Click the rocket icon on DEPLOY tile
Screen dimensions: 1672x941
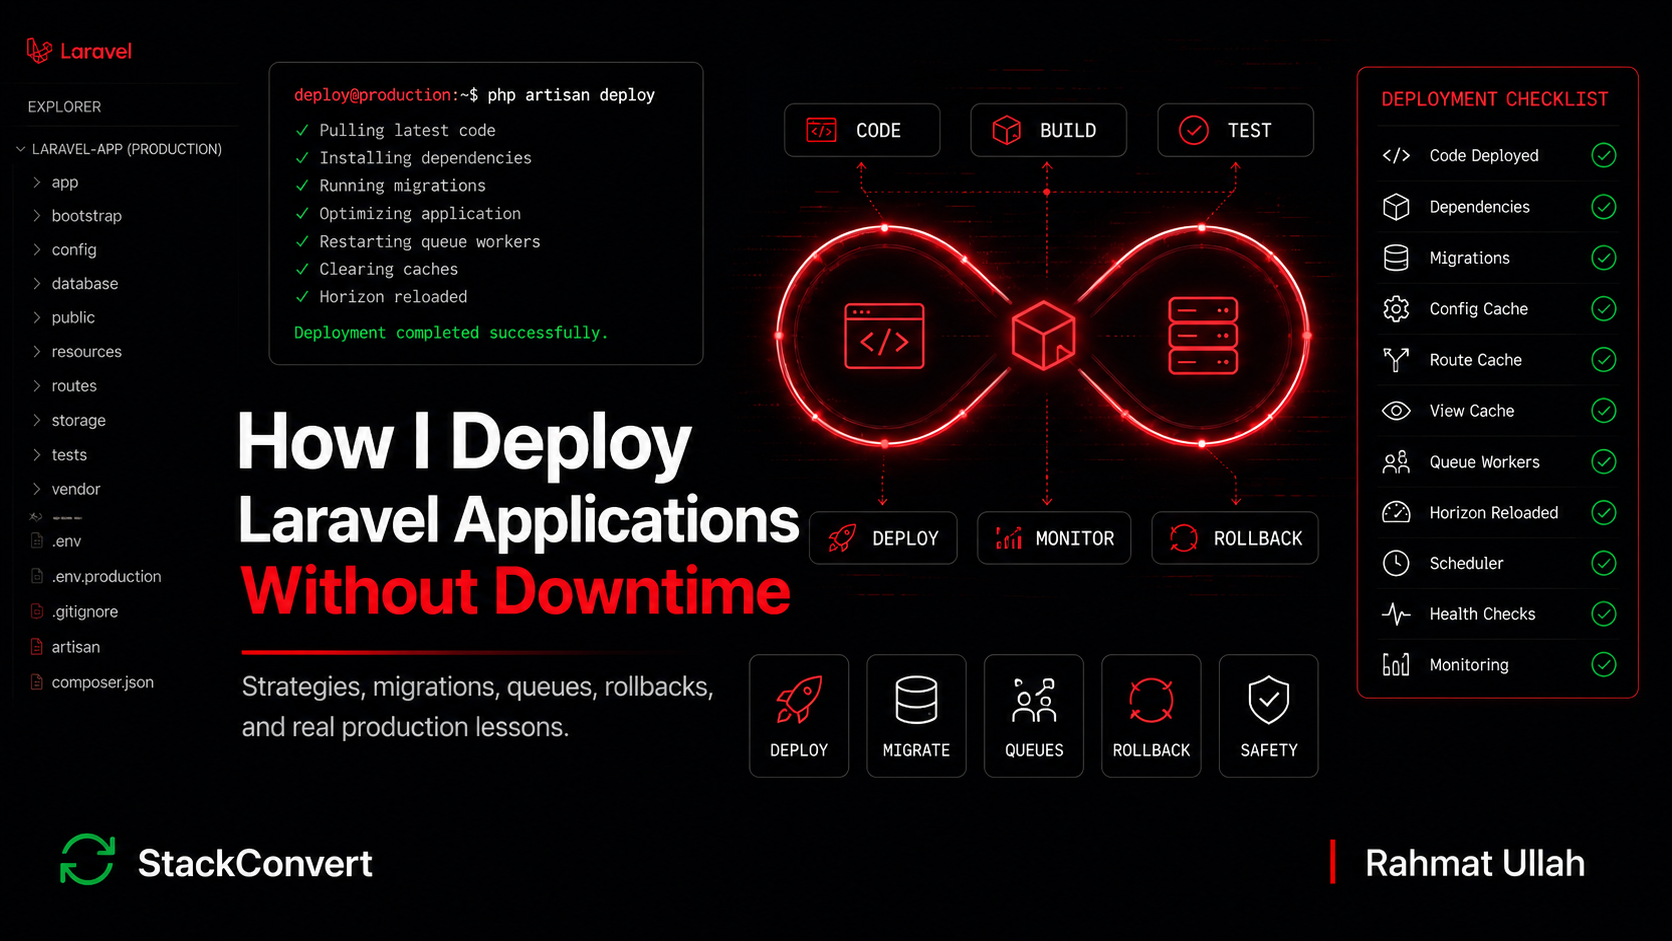[799, 699]
